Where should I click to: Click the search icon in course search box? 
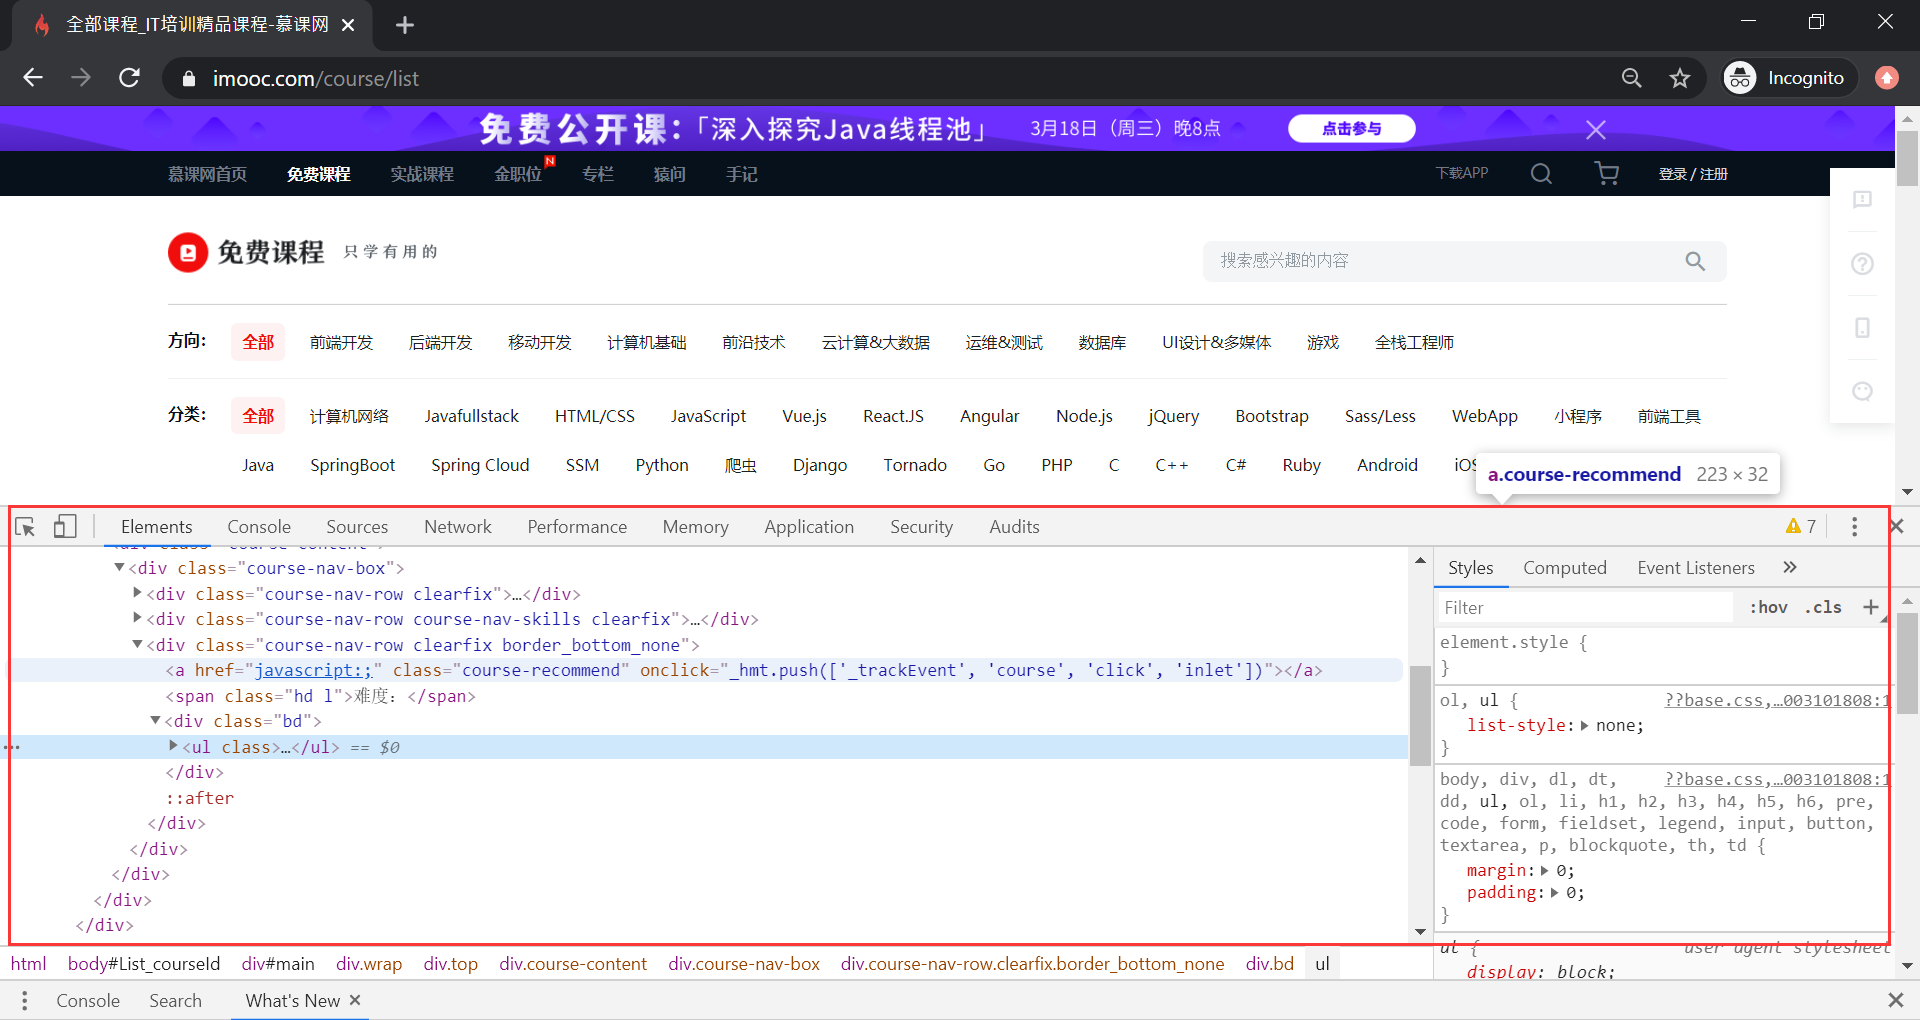[x=1695, y=261]
